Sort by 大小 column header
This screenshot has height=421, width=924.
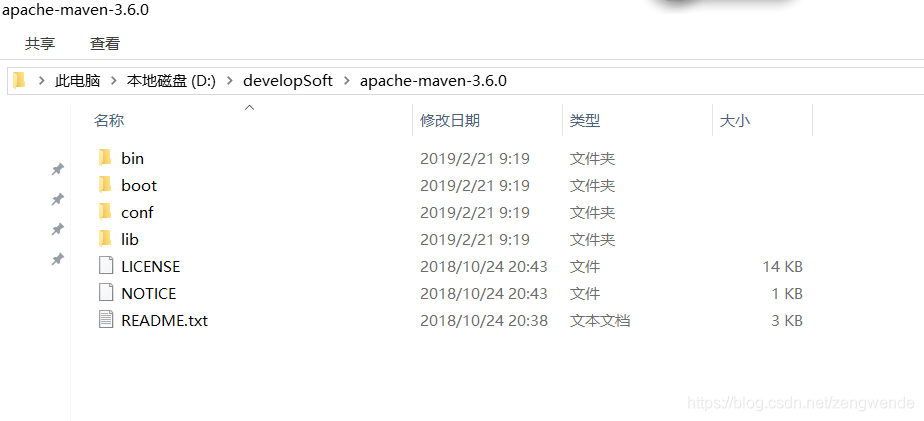[735, 121]
